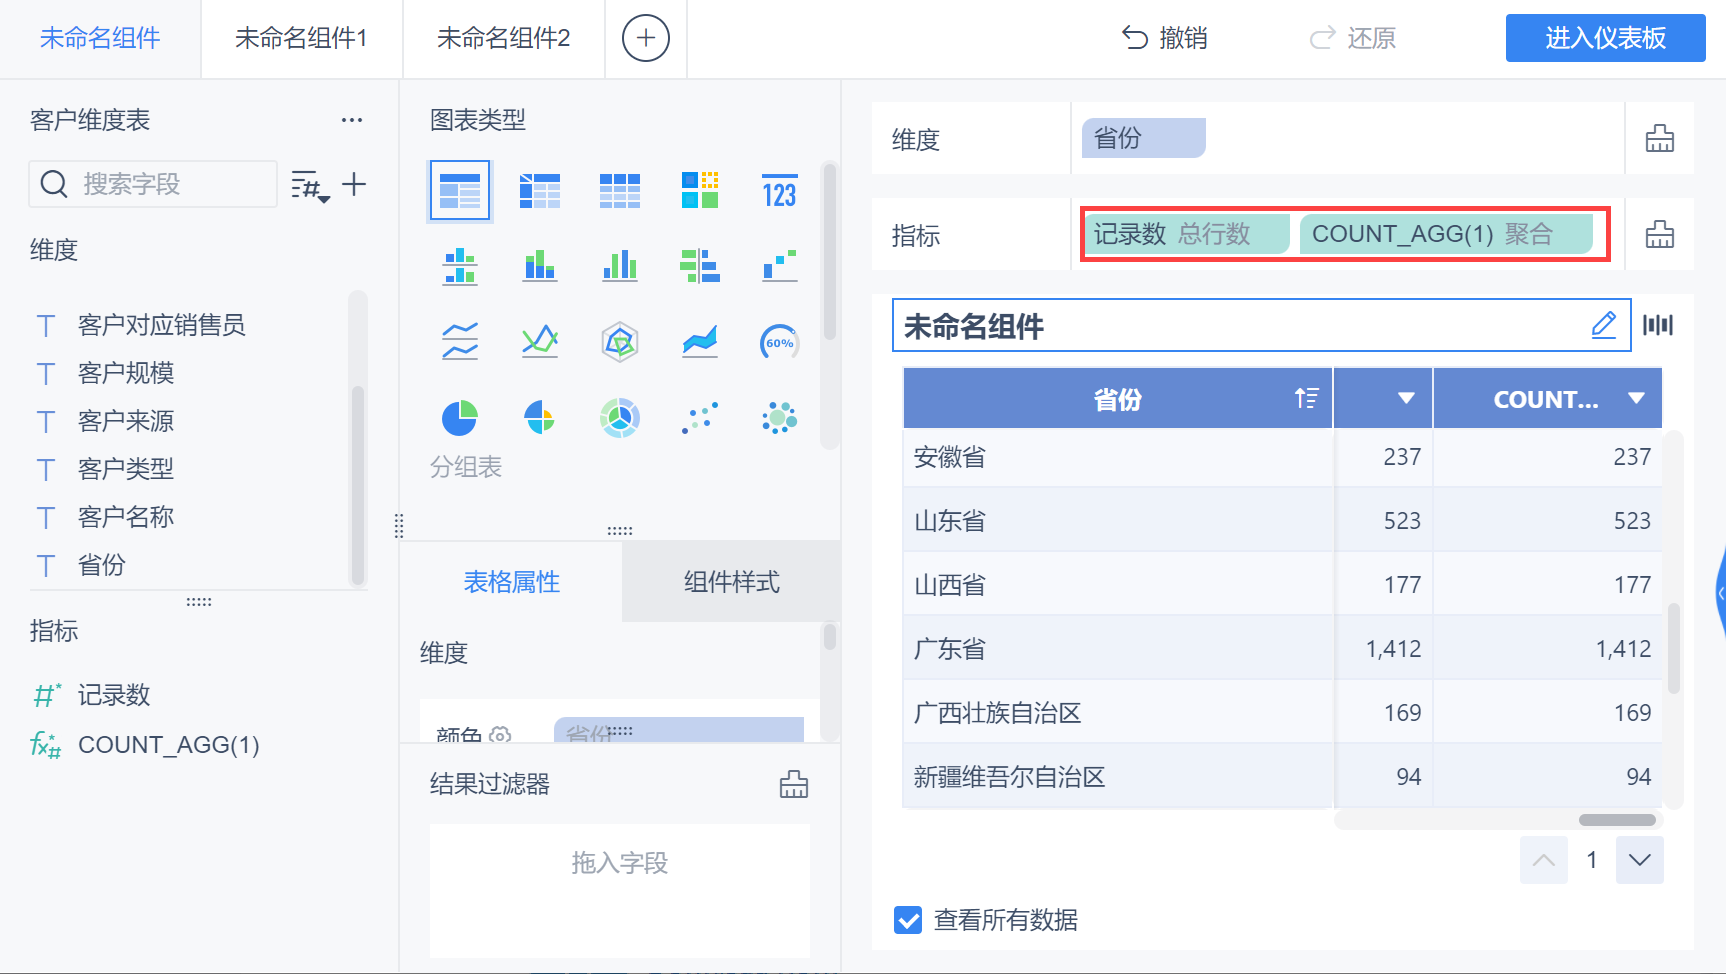Click the 撤销 undo button
Image resolution: width=1726 pixels, height=974 pixels.
point(1165,38)
